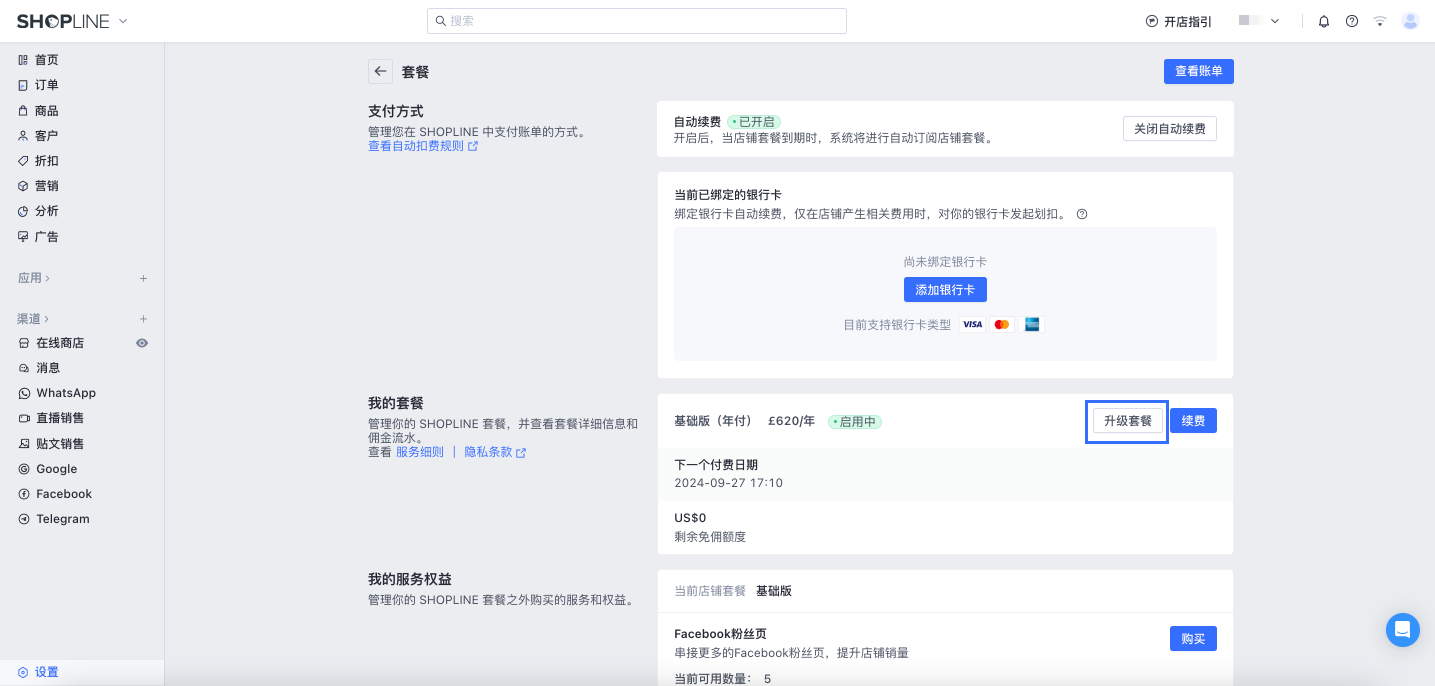Screen dimensions: 1435x686
Task: Open the chat support bubble
Action: (x=1403, y=630)
